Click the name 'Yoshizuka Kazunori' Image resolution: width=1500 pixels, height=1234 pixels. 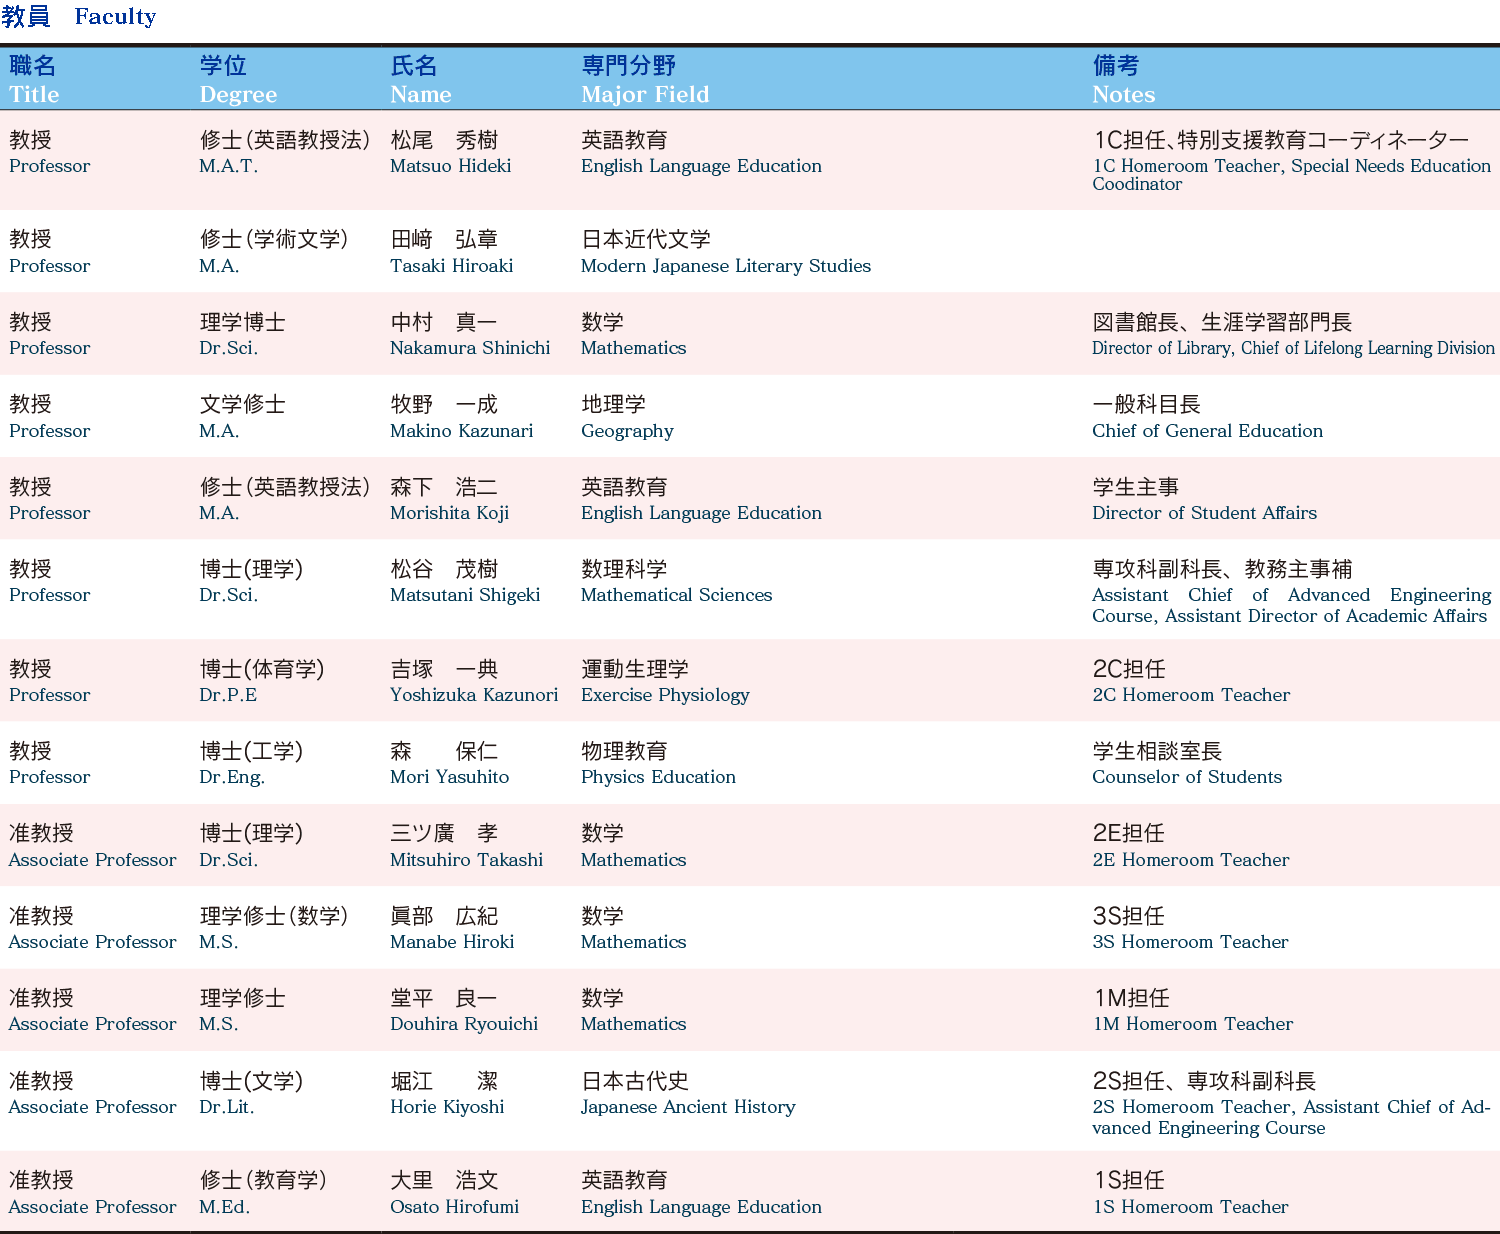pyautogui.click(x=474, y=695)
